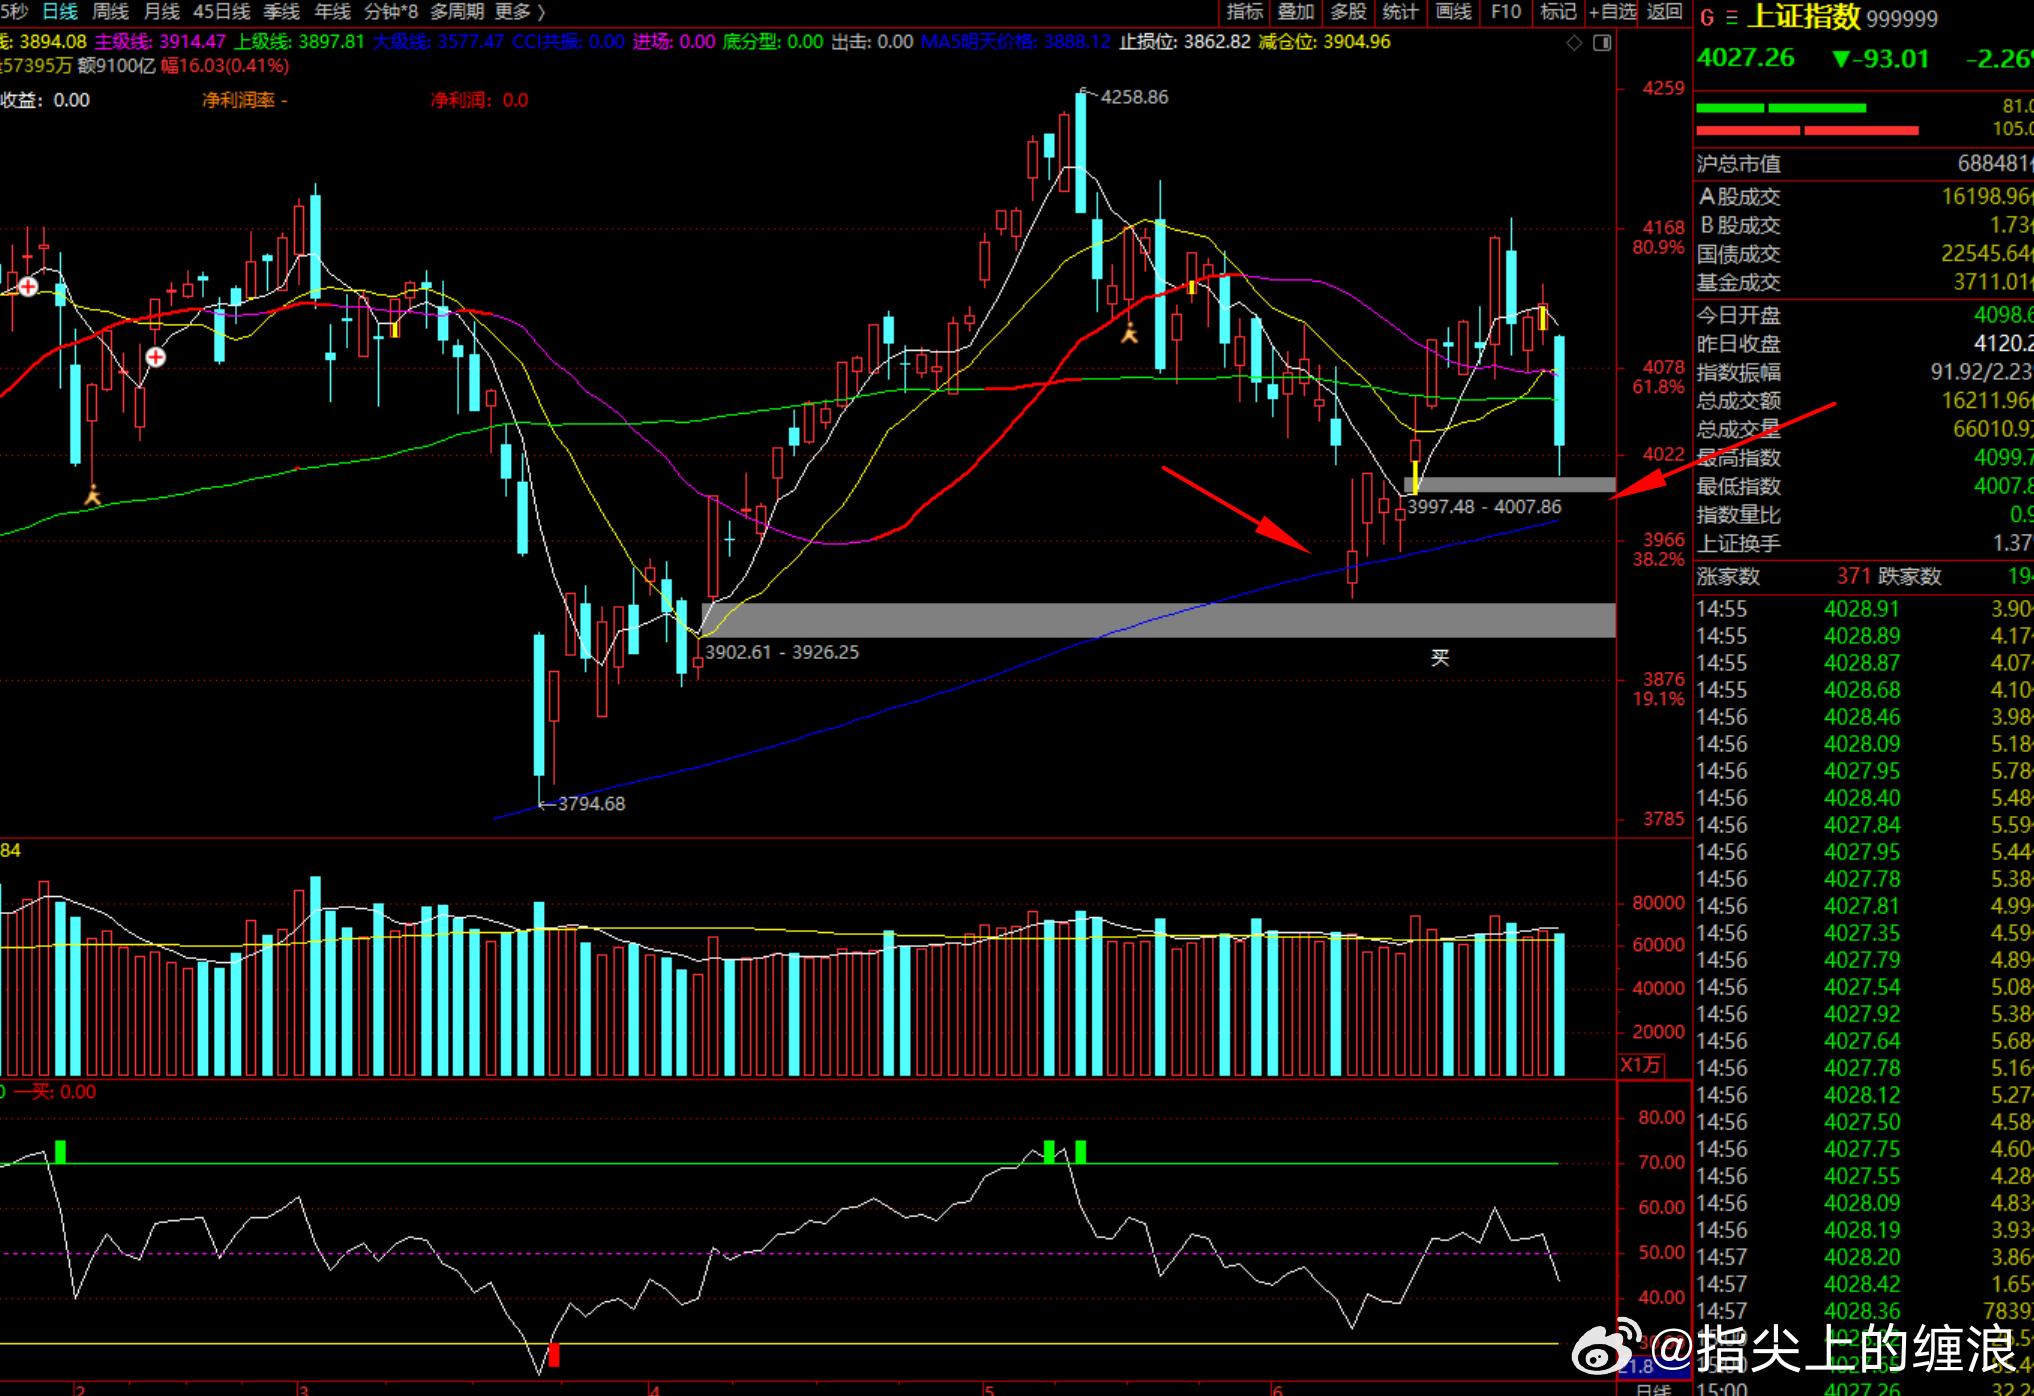Click the 沪总市值 row
The width and height of the screenshot is (2034, 1396).
(x=1864, y=164)
